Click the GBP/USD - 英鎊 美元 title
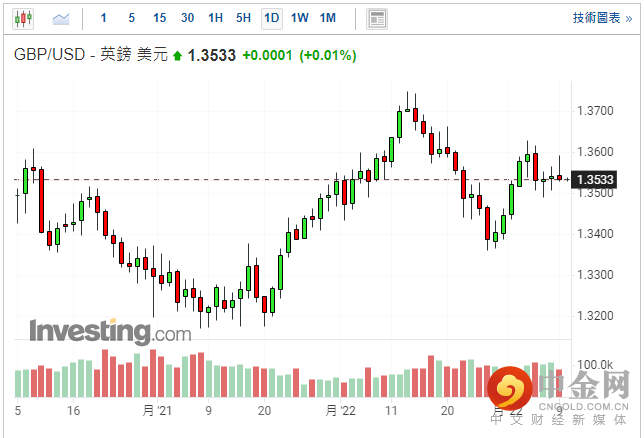The height and width of the screenshot is (438, 644). pos(91,55)
